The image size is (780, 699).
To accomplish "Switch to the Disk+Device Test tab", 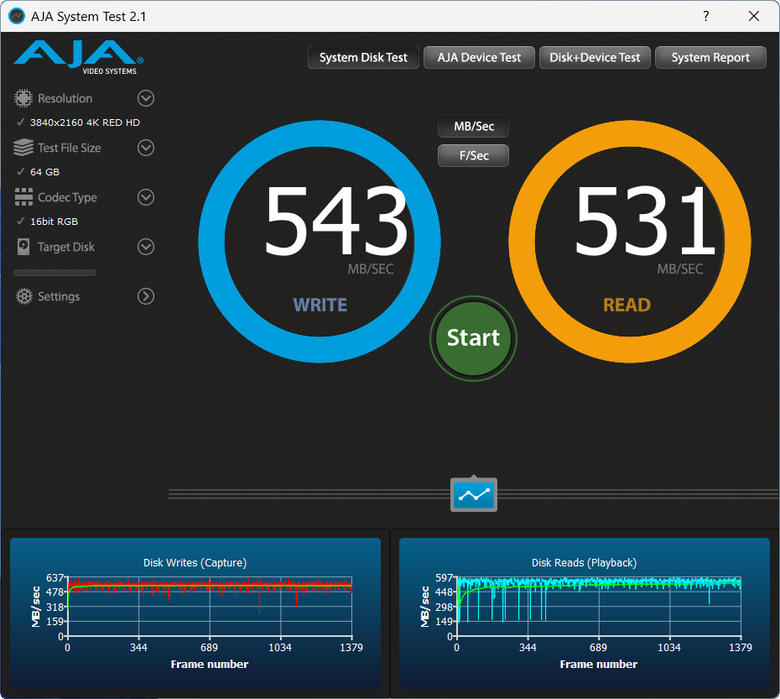I will 594,58.
